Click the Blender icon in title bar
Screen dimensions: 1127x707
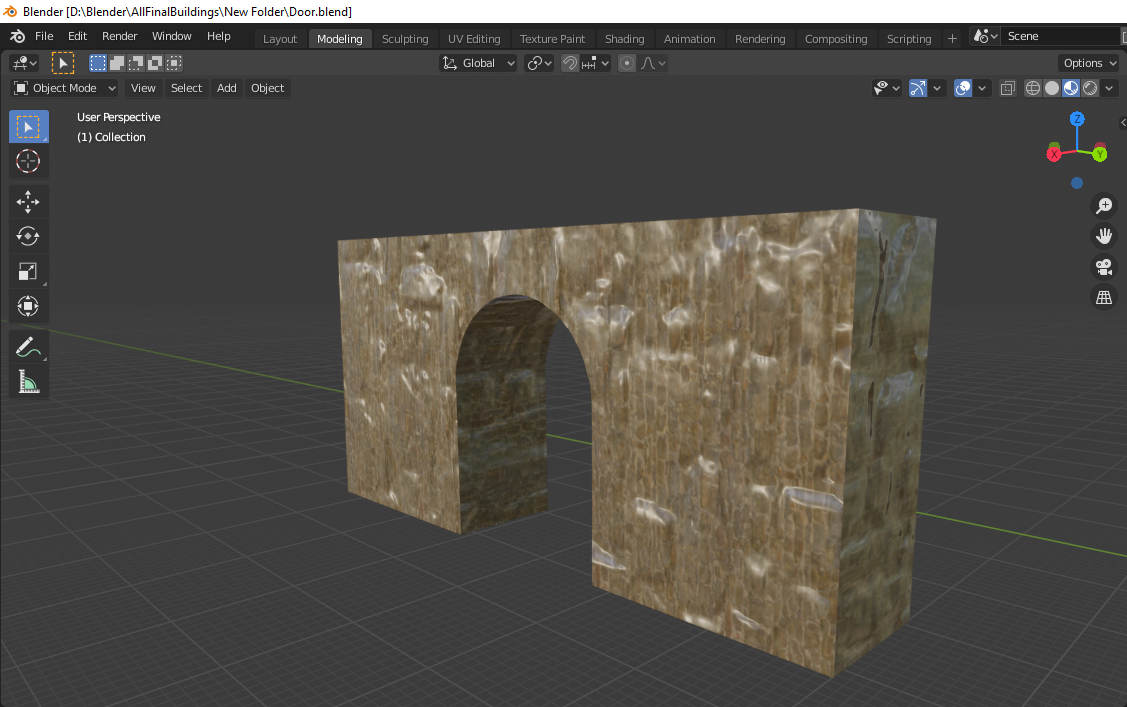10,11
